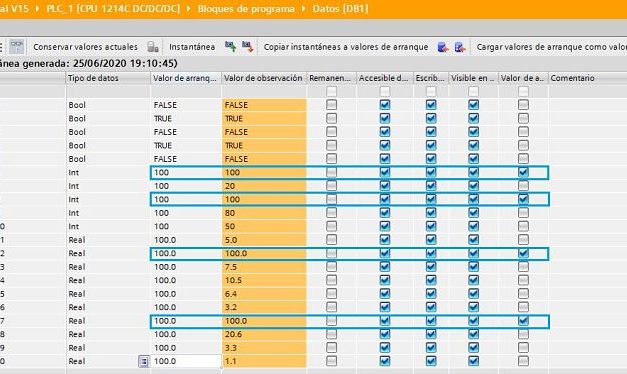627x374 pixels.
Task: Open Bloques de programa breadcrumb
Action: [x=246, y=8]
